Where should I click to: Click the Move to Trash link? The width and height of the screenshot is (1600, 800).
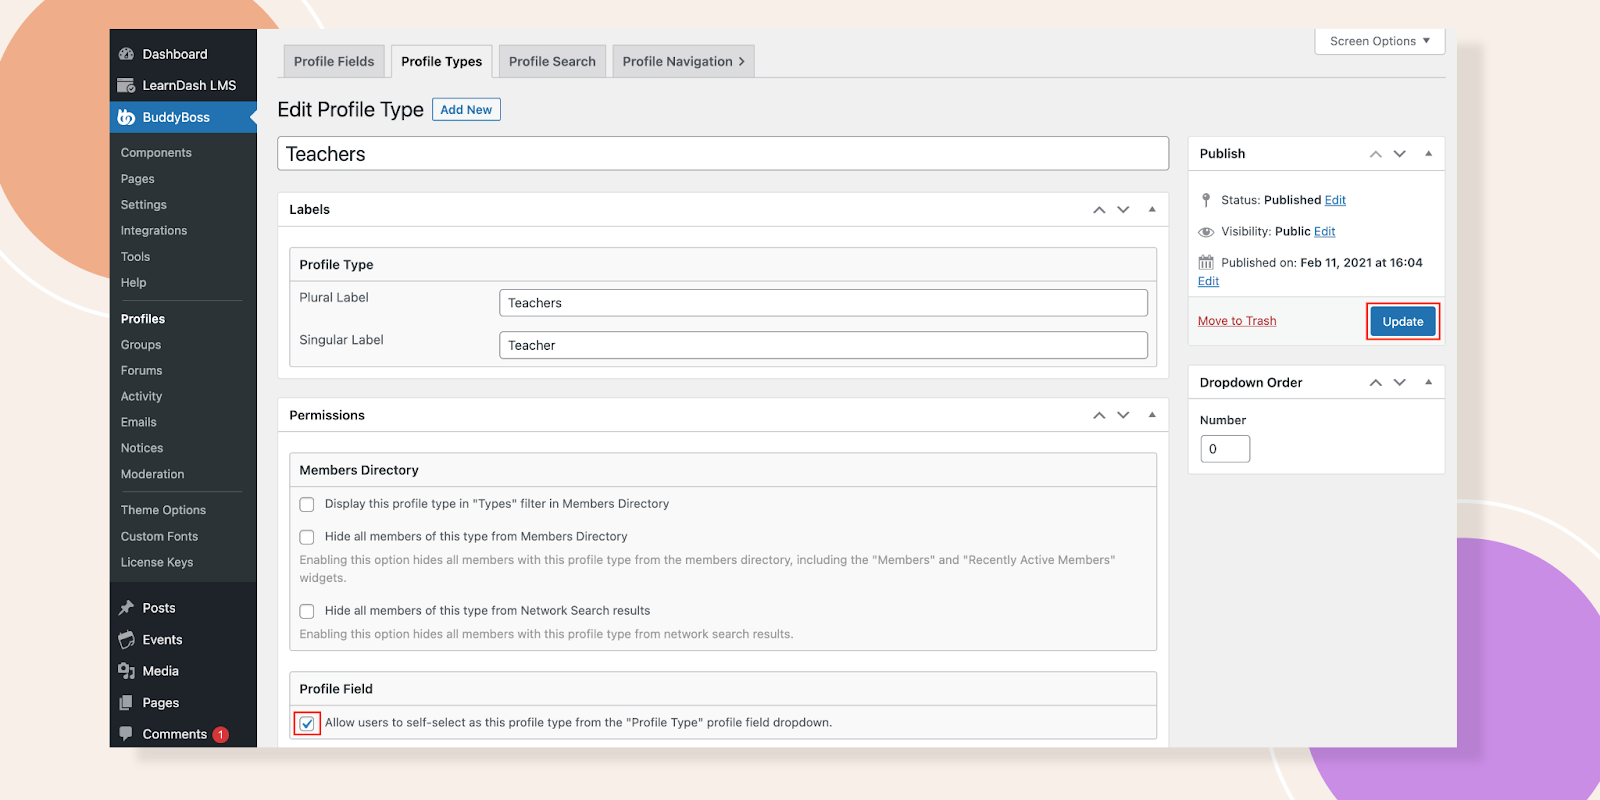tap(1237, 321)
